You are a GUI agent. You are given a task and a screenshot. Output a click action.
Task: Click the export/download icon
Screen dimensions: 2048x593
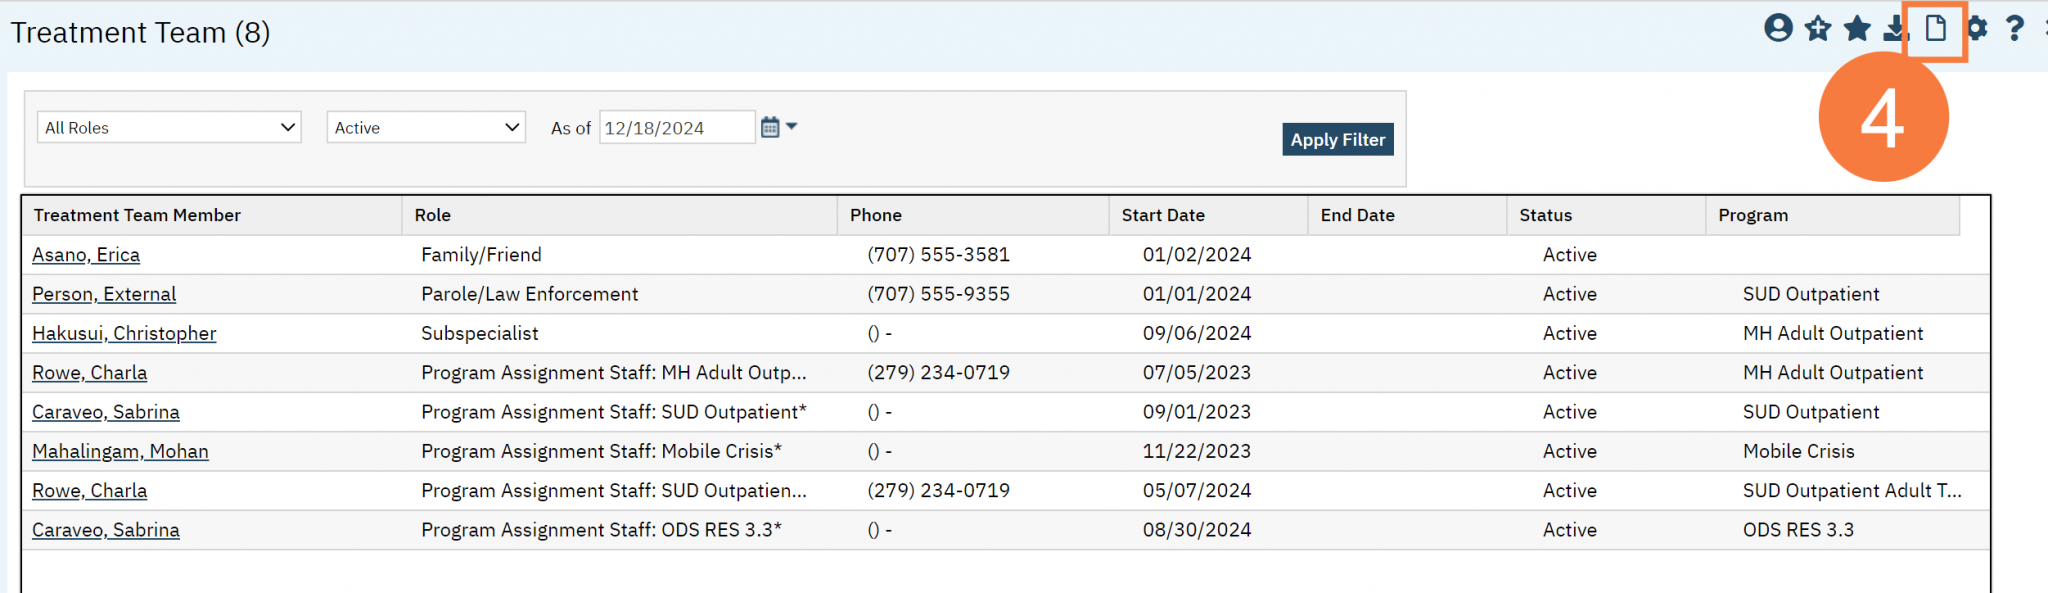(x=1894, y=29)
